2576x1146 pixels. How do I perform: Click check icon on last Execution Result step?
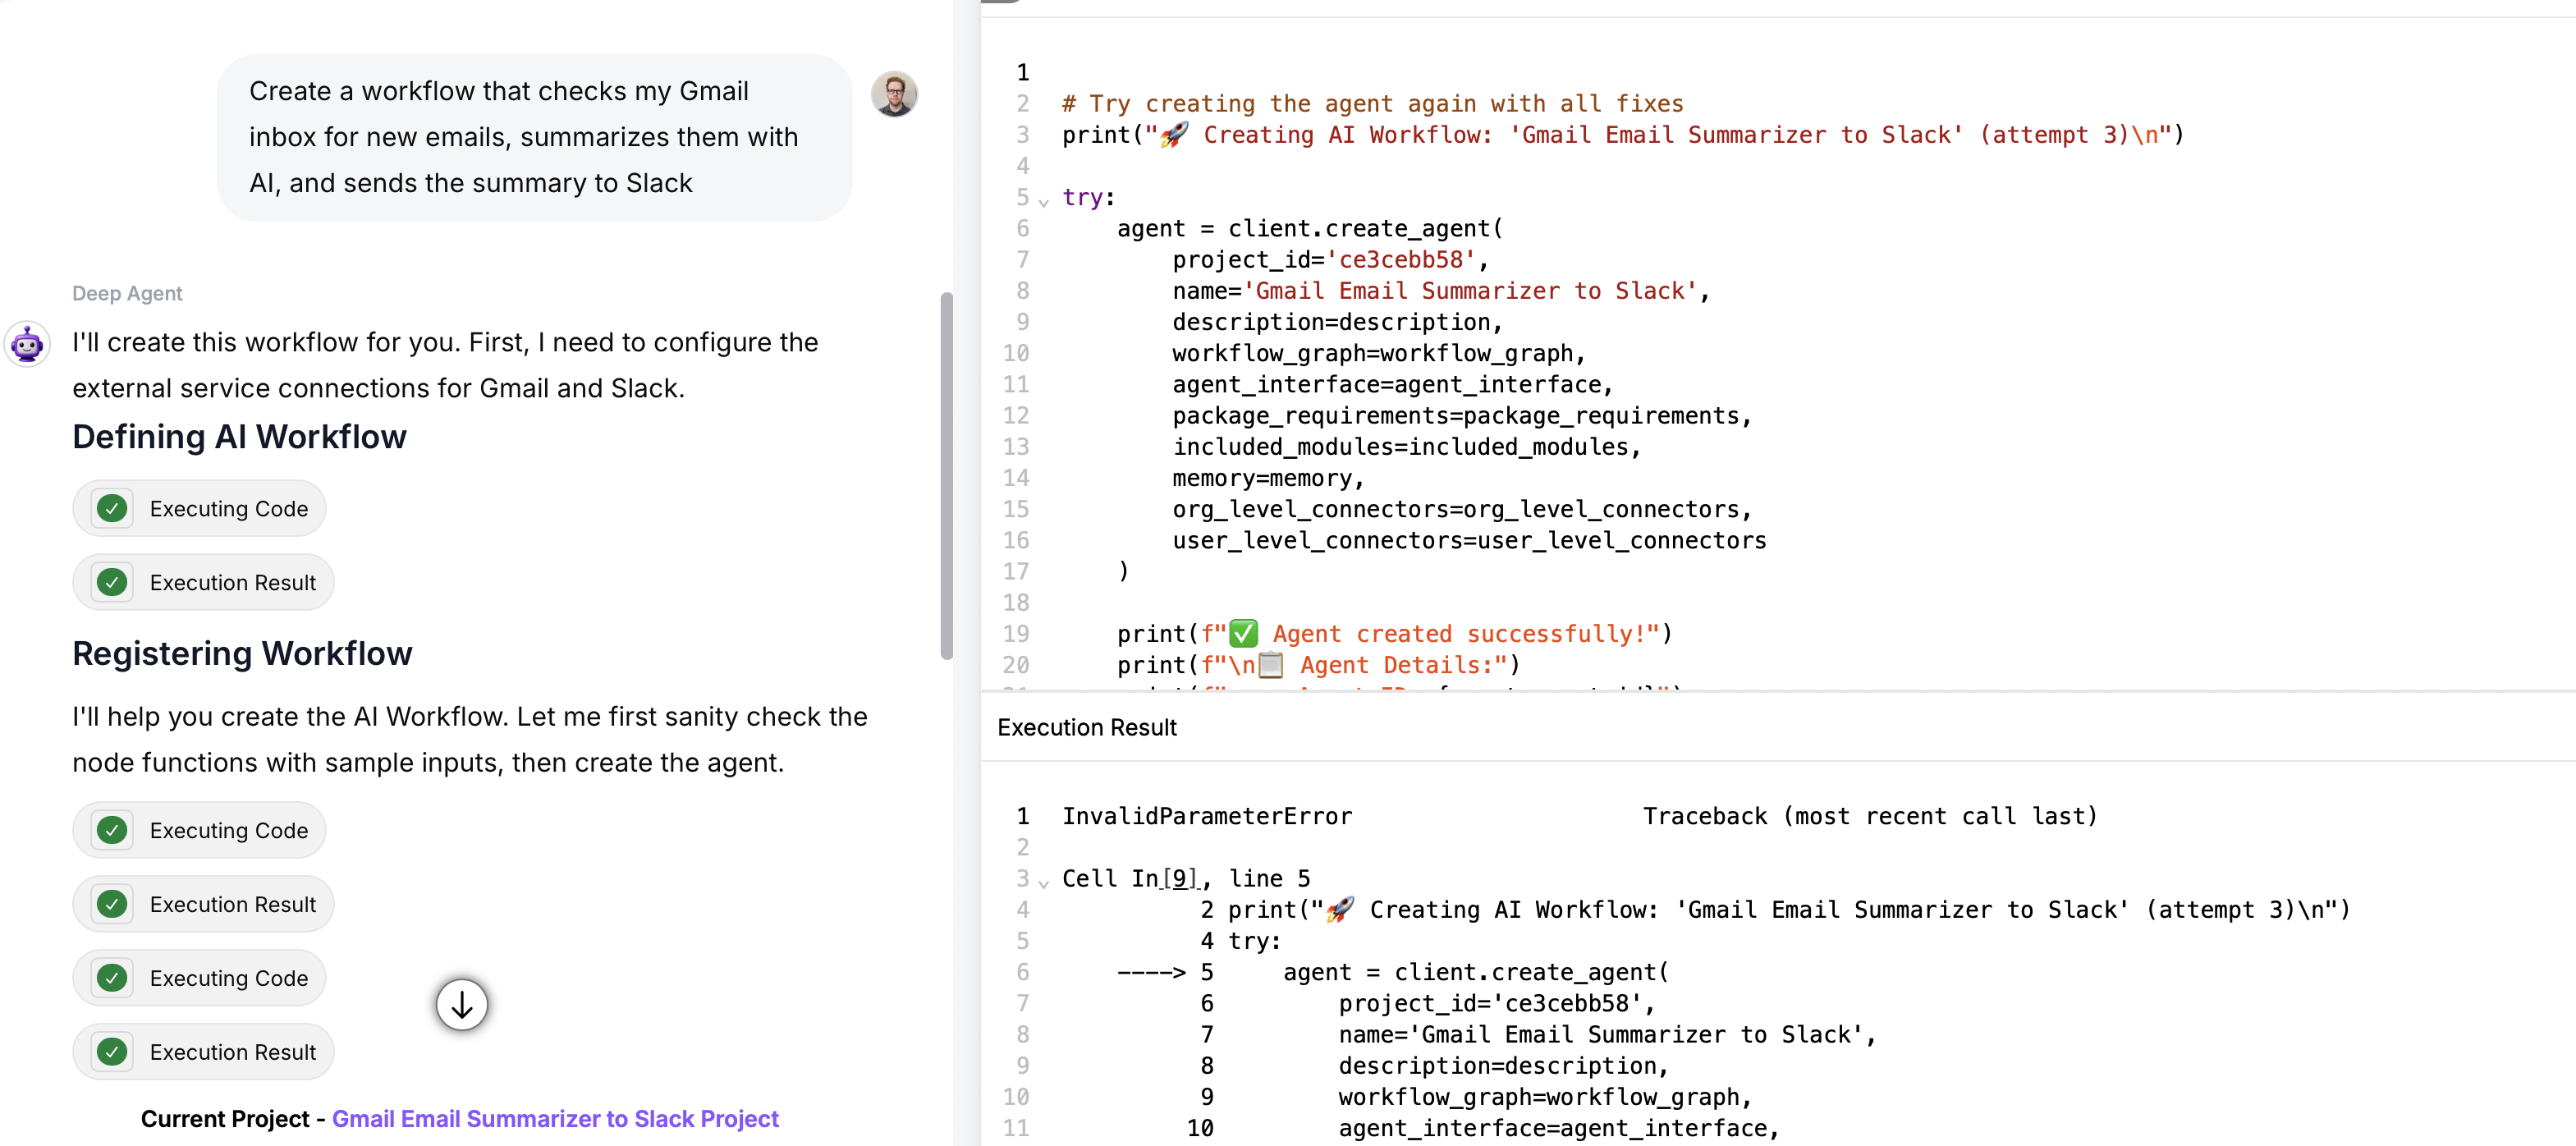[x=112, y=1052]
